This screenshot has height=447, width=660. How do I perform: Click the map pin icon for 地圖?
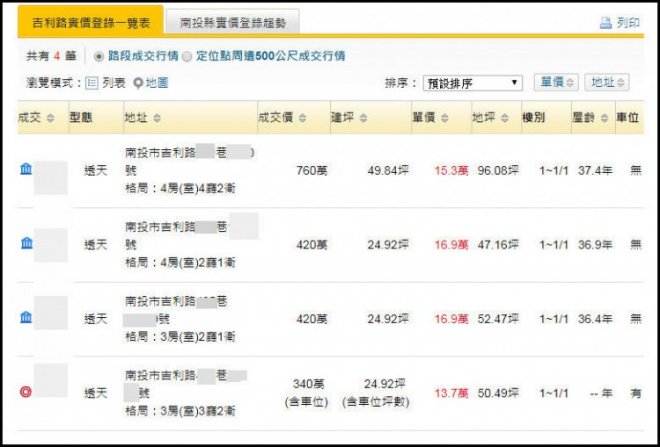pos(138,83)
